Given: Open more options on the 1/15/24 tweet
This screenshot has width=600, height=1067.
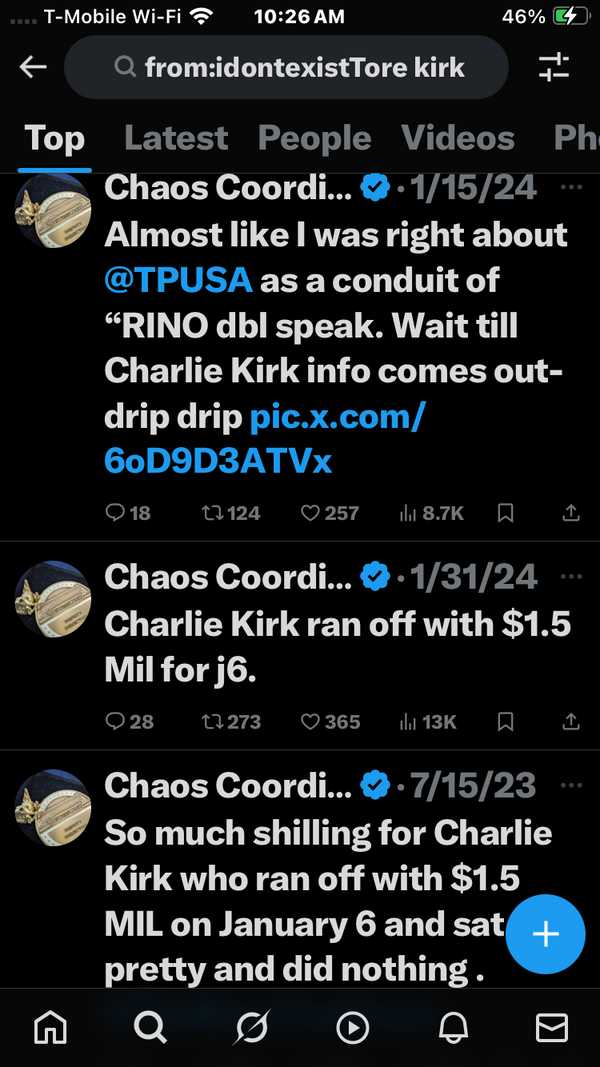Looking at the screenshot, I should click(571, 187).
